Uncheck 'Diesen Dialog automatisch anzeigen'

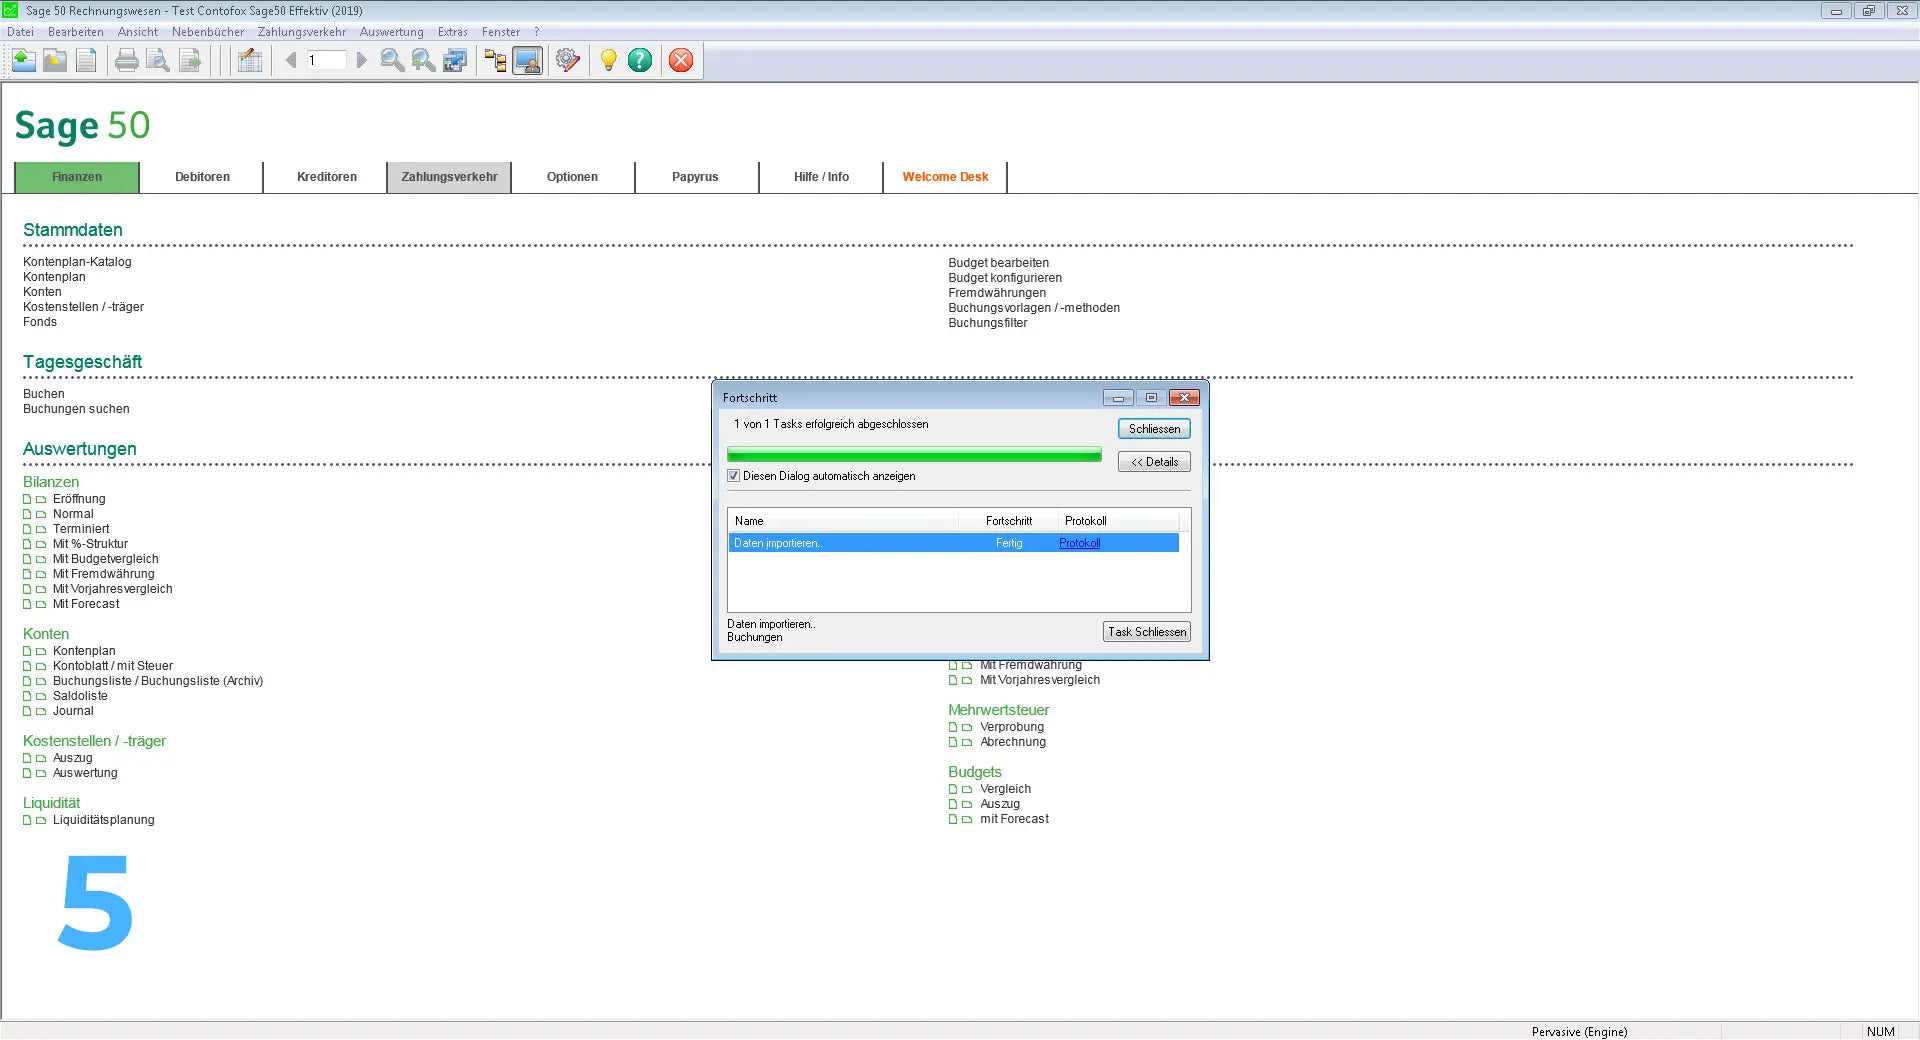[x=734, y=476]
